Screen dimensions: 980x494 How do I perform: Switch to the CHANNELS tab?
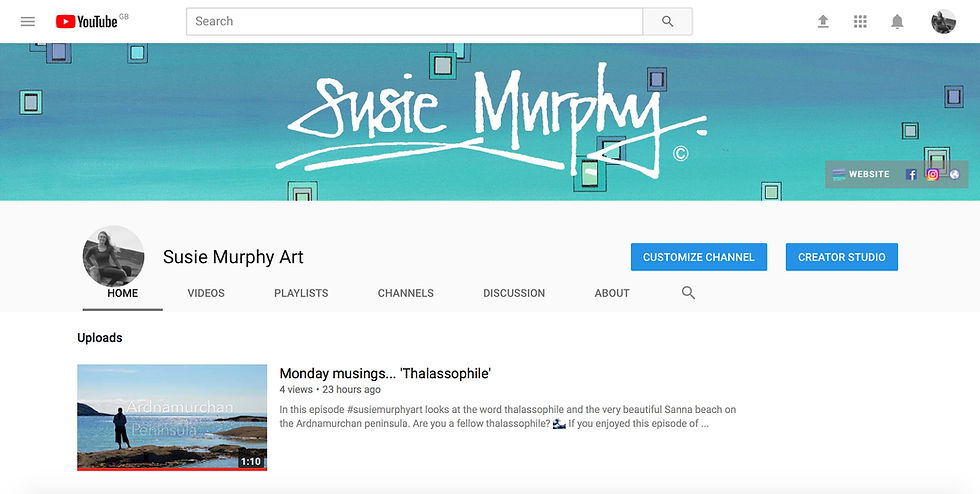pyautogui.click(x=406, y=293)
